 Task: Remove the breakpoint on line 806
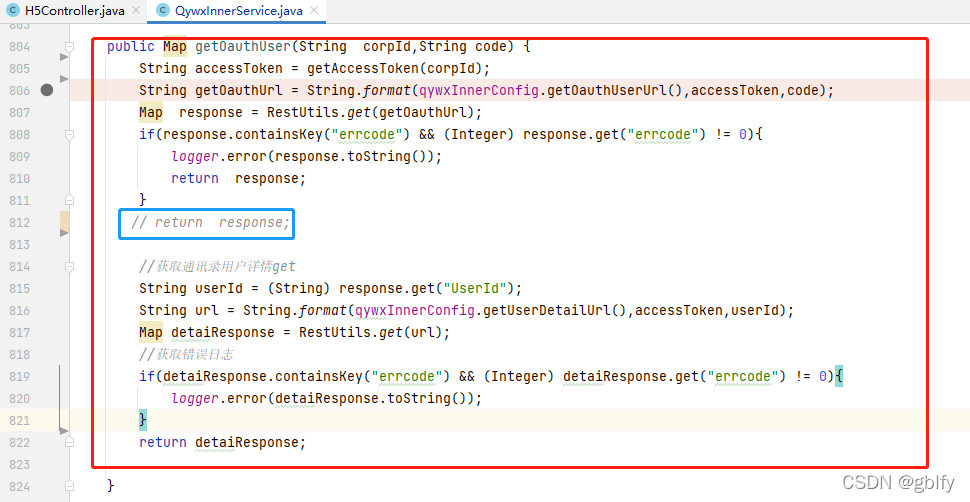tap(47, 90)
